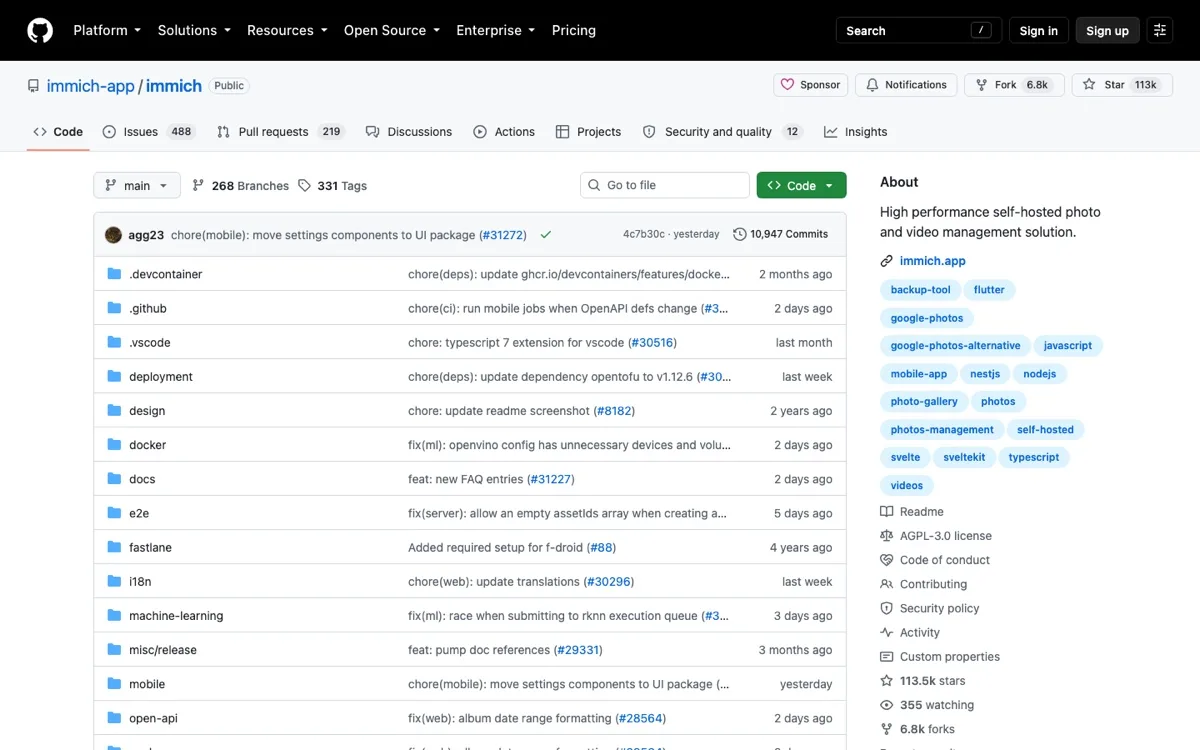Click the sveltekit topic tag
Viewport: 1200px width, 750px height.
coord(965,457)
